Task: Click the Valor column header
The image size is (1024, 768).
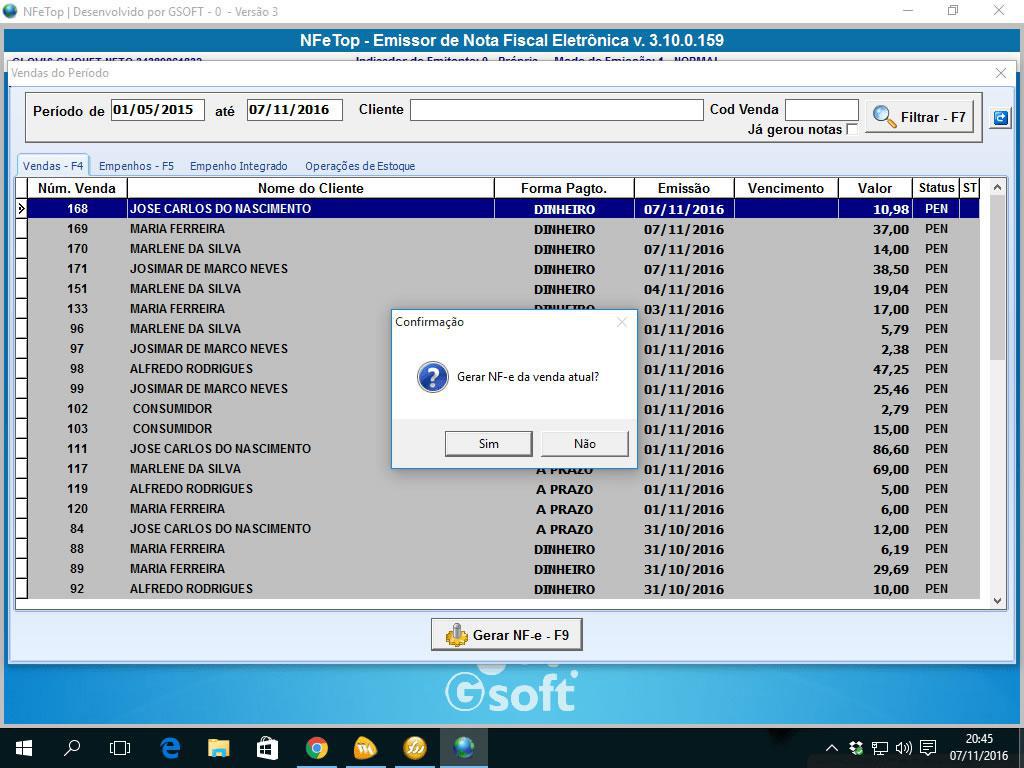Action: [875, 188]
